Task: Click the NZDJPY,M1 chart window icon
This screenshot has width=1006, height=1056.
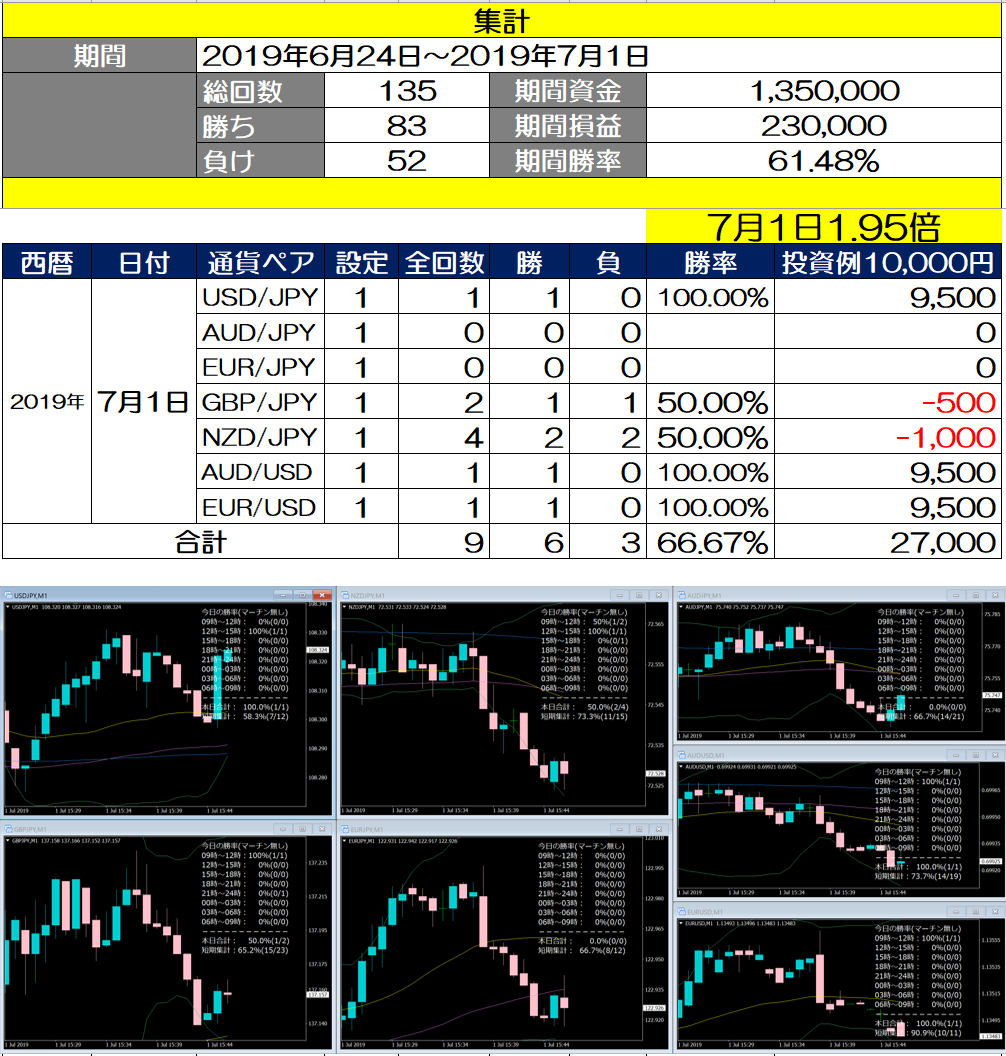Action: [x=345, y=595]
